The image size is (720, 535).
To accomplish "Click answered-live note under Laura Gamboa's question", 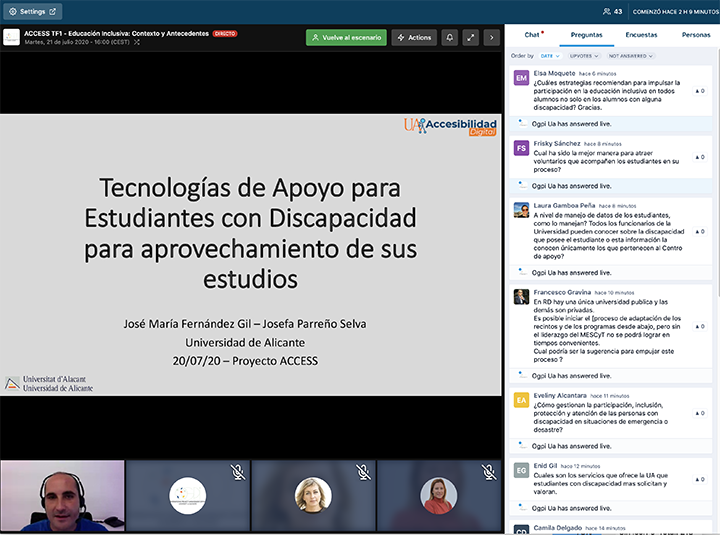I will coord(611,273).
